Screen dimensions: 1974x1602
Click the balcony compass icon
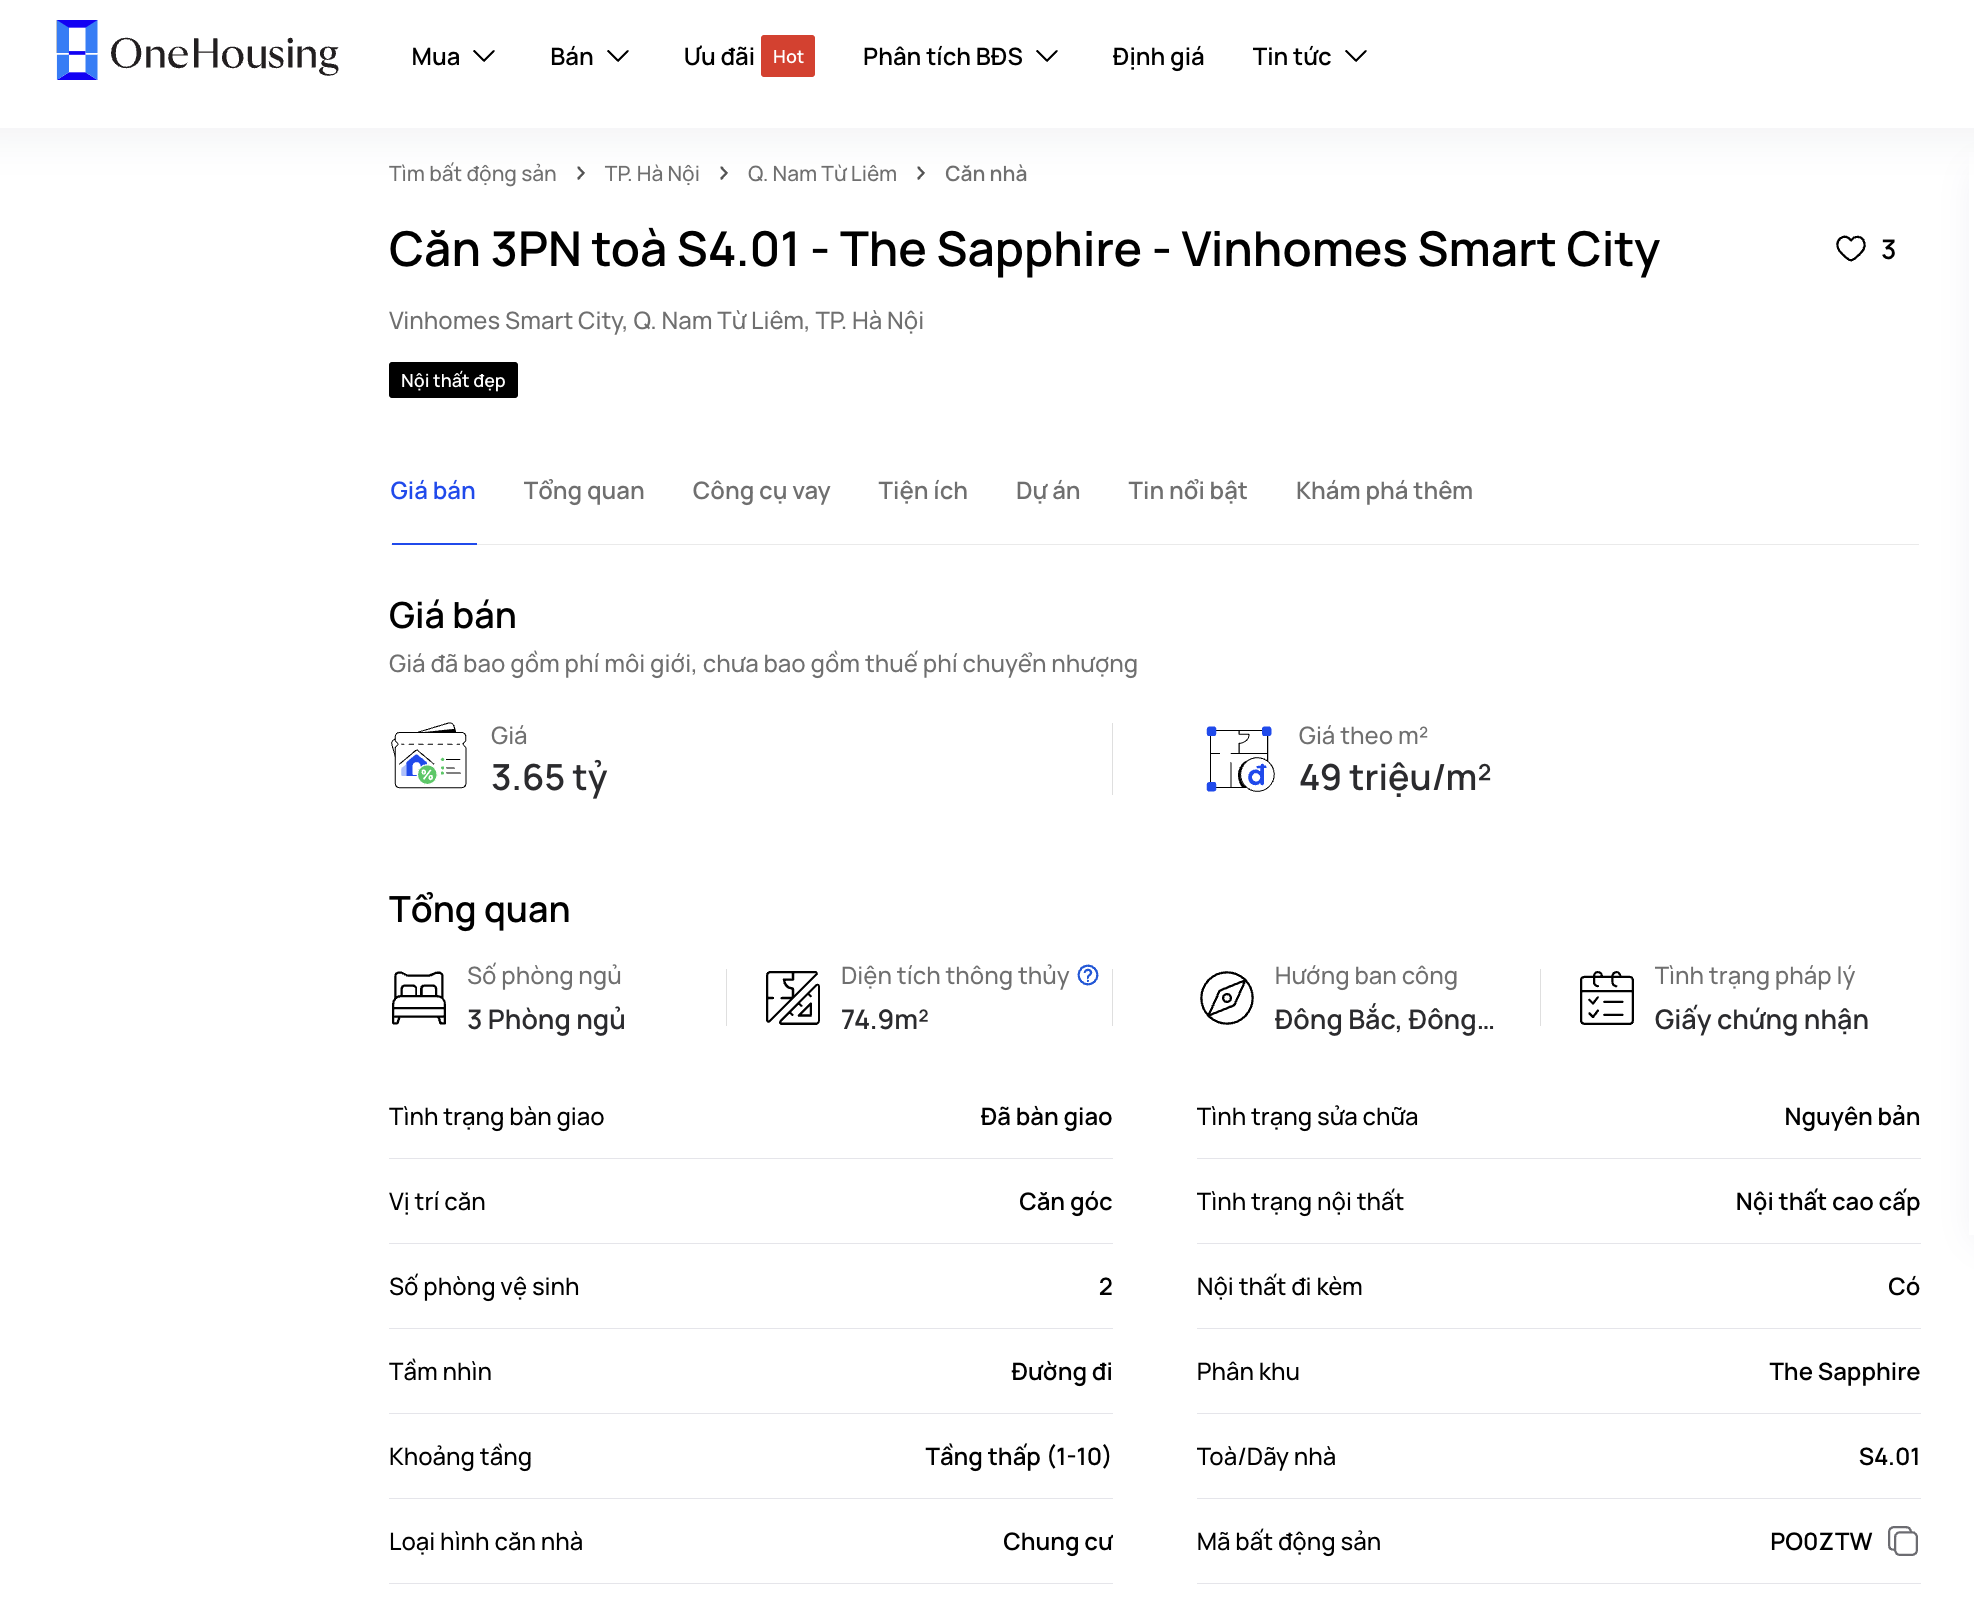point(1226,998)
